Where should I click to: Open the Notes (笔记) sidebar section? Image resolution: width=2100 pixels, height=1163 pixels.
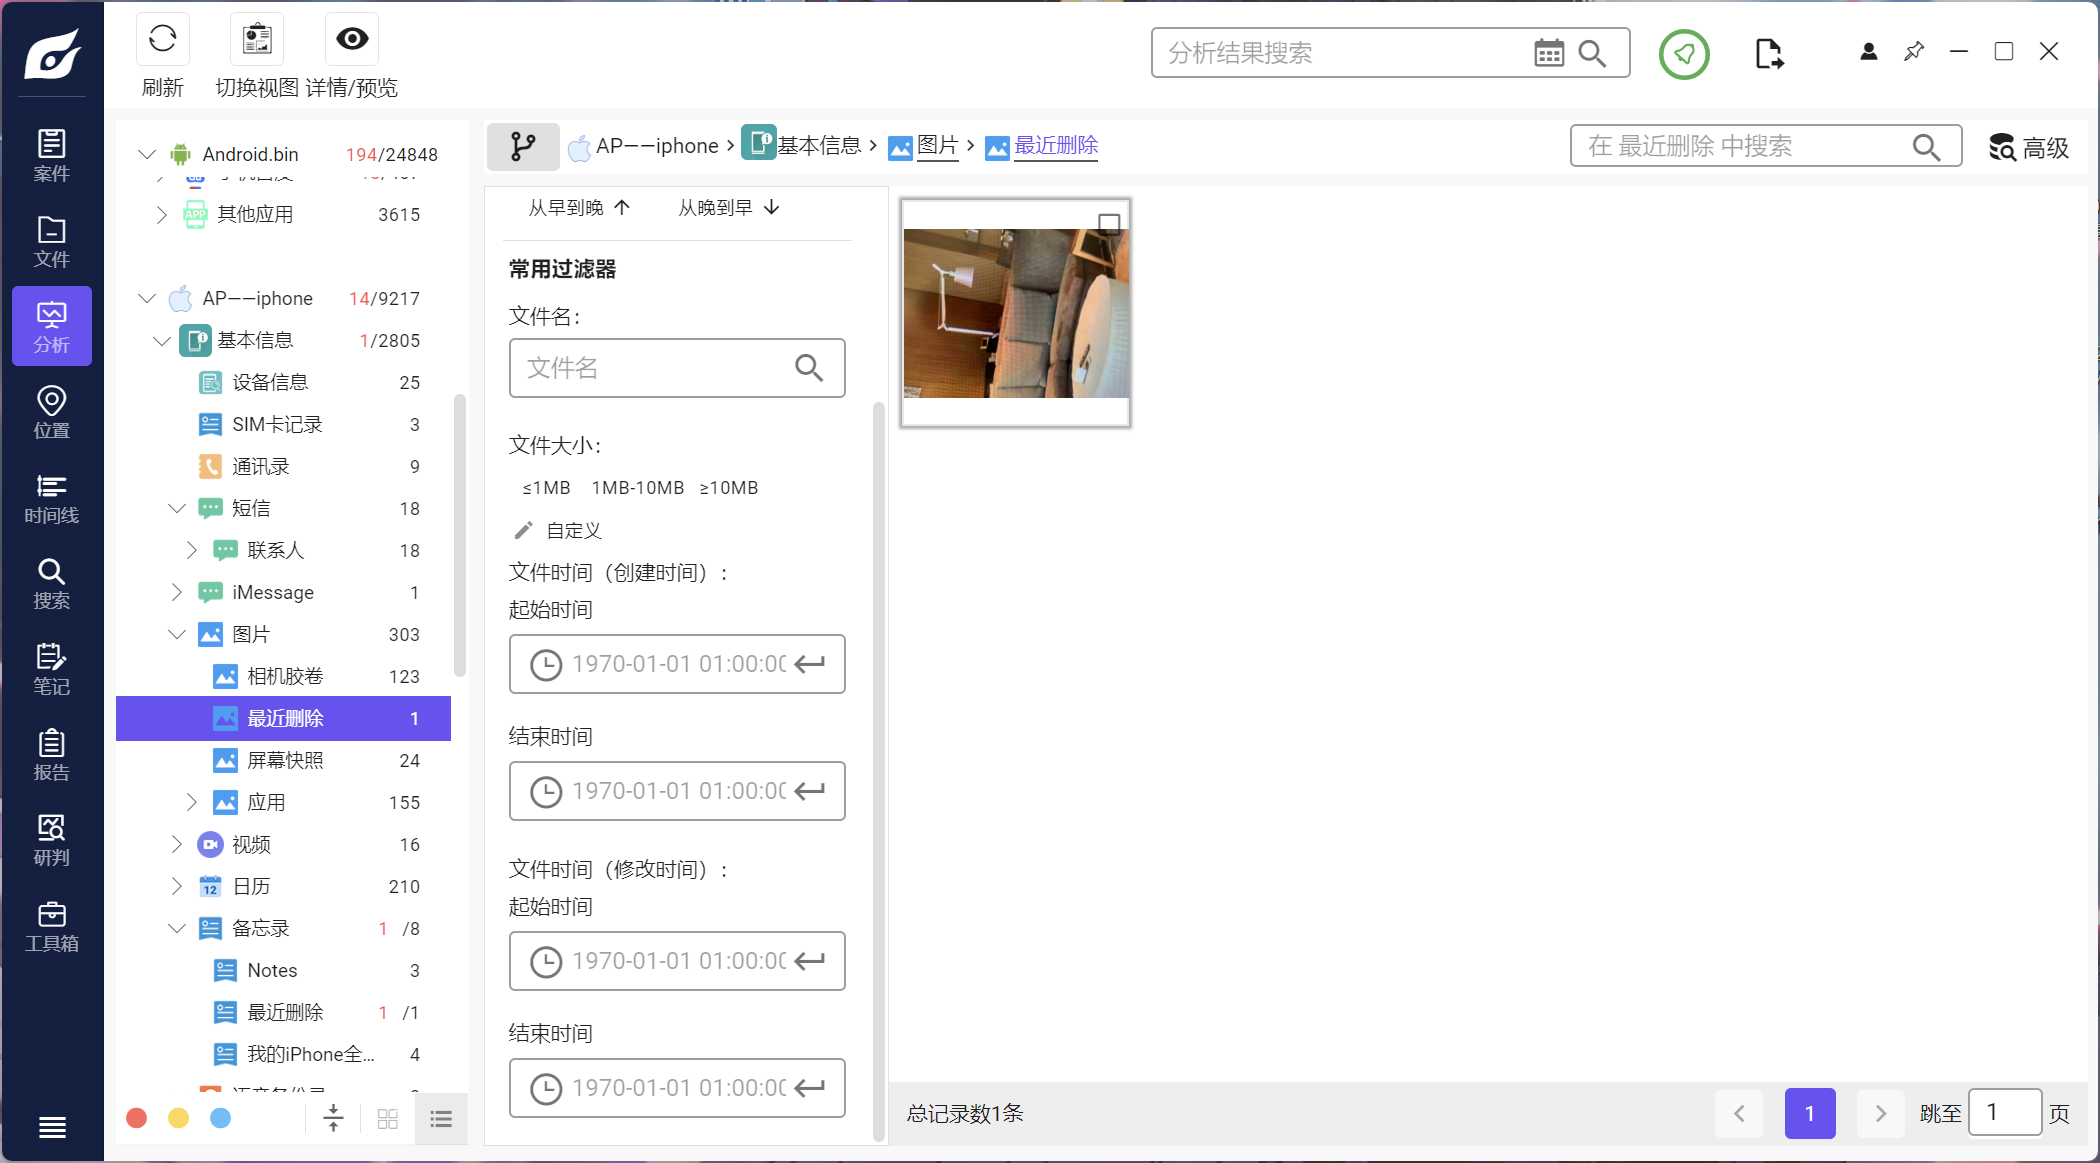[x=52, y=669]
